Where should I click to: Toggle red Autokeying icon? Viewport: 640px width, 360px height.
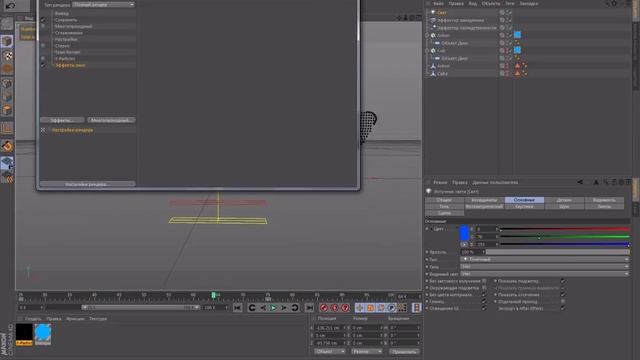point(335,308)
